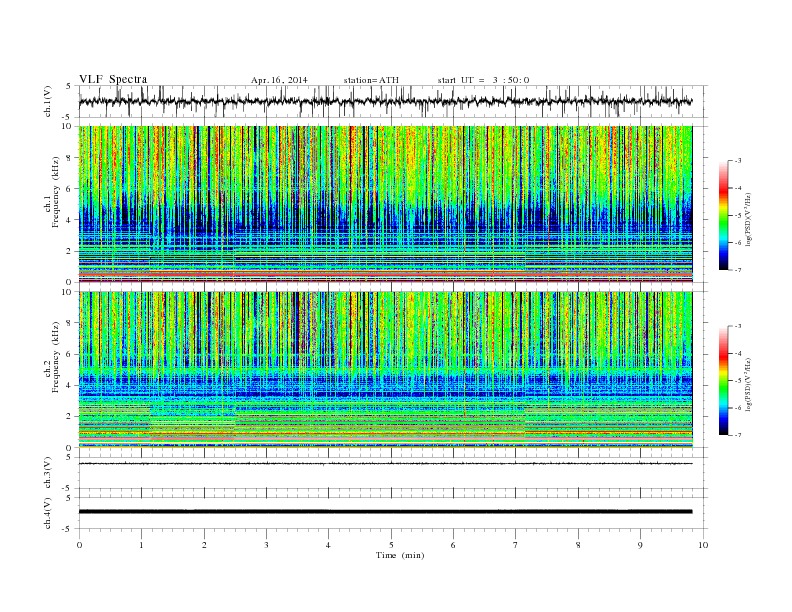This screenshot has width=792, height=612.
Task: Click the "7" tick on the time axis
Action: [516, 545]
